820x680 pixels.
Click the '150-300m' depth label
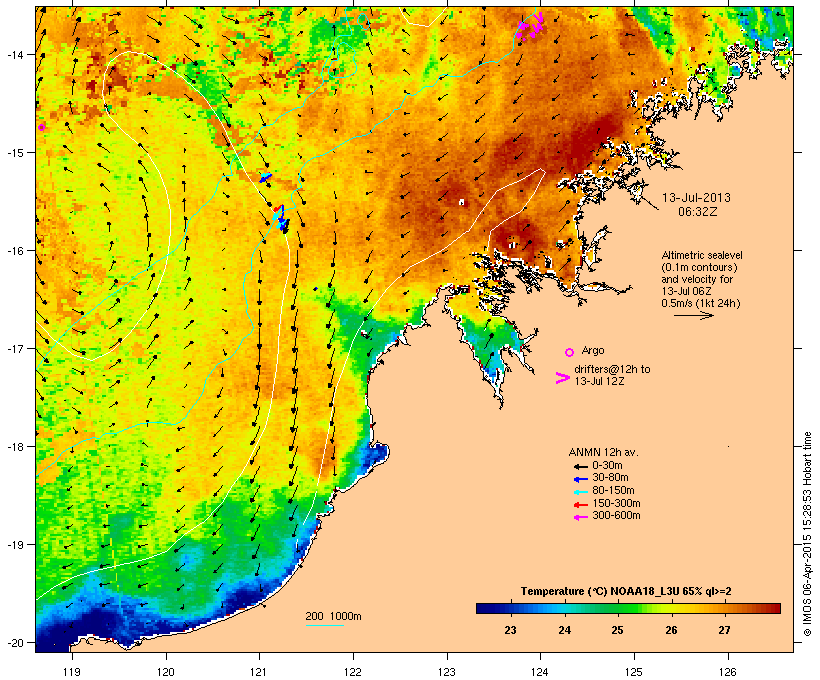[616, 503]
